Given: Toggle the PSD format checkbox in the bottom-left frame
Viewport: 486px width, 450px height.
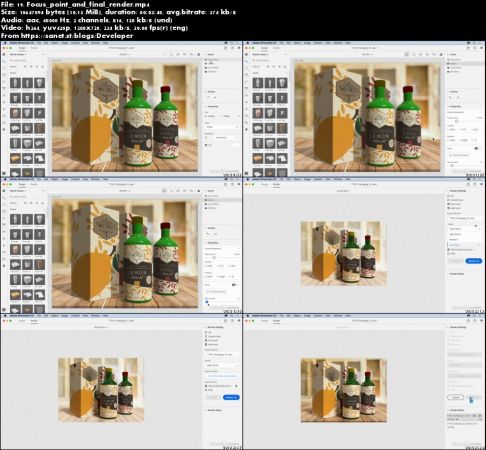Looking at the screenshot, I should pos(206,386).
